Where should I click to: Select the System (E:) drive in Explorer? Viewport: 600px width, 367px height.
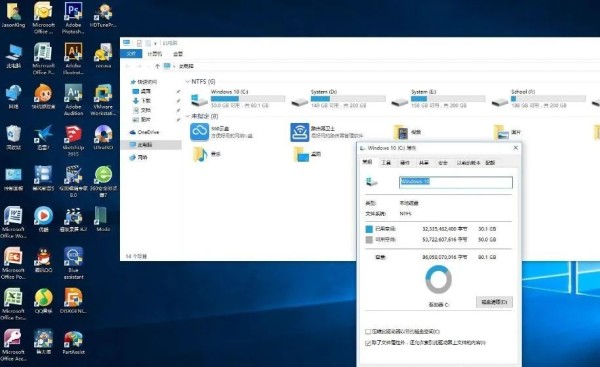click(x=439, y=98)
